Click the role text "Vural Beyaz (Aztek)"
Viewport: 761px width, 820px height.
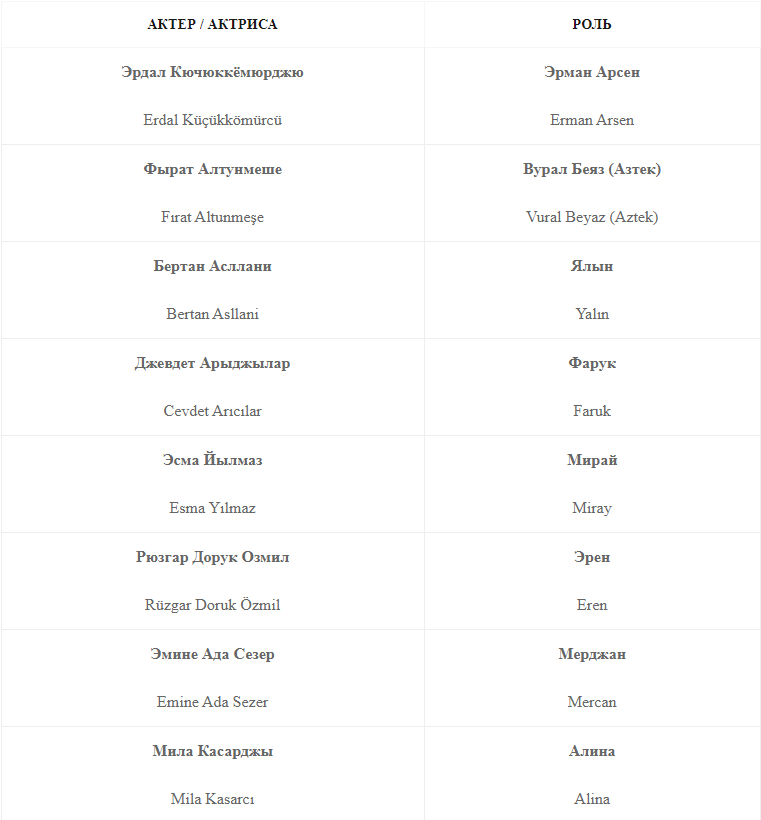pos(592,217)
